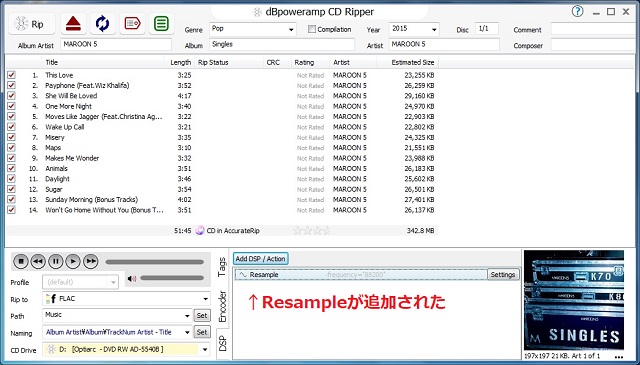This screenshot has width=640, height=365.
Task: Uncheck track 1 This Love
Action: tap(11, 75)
